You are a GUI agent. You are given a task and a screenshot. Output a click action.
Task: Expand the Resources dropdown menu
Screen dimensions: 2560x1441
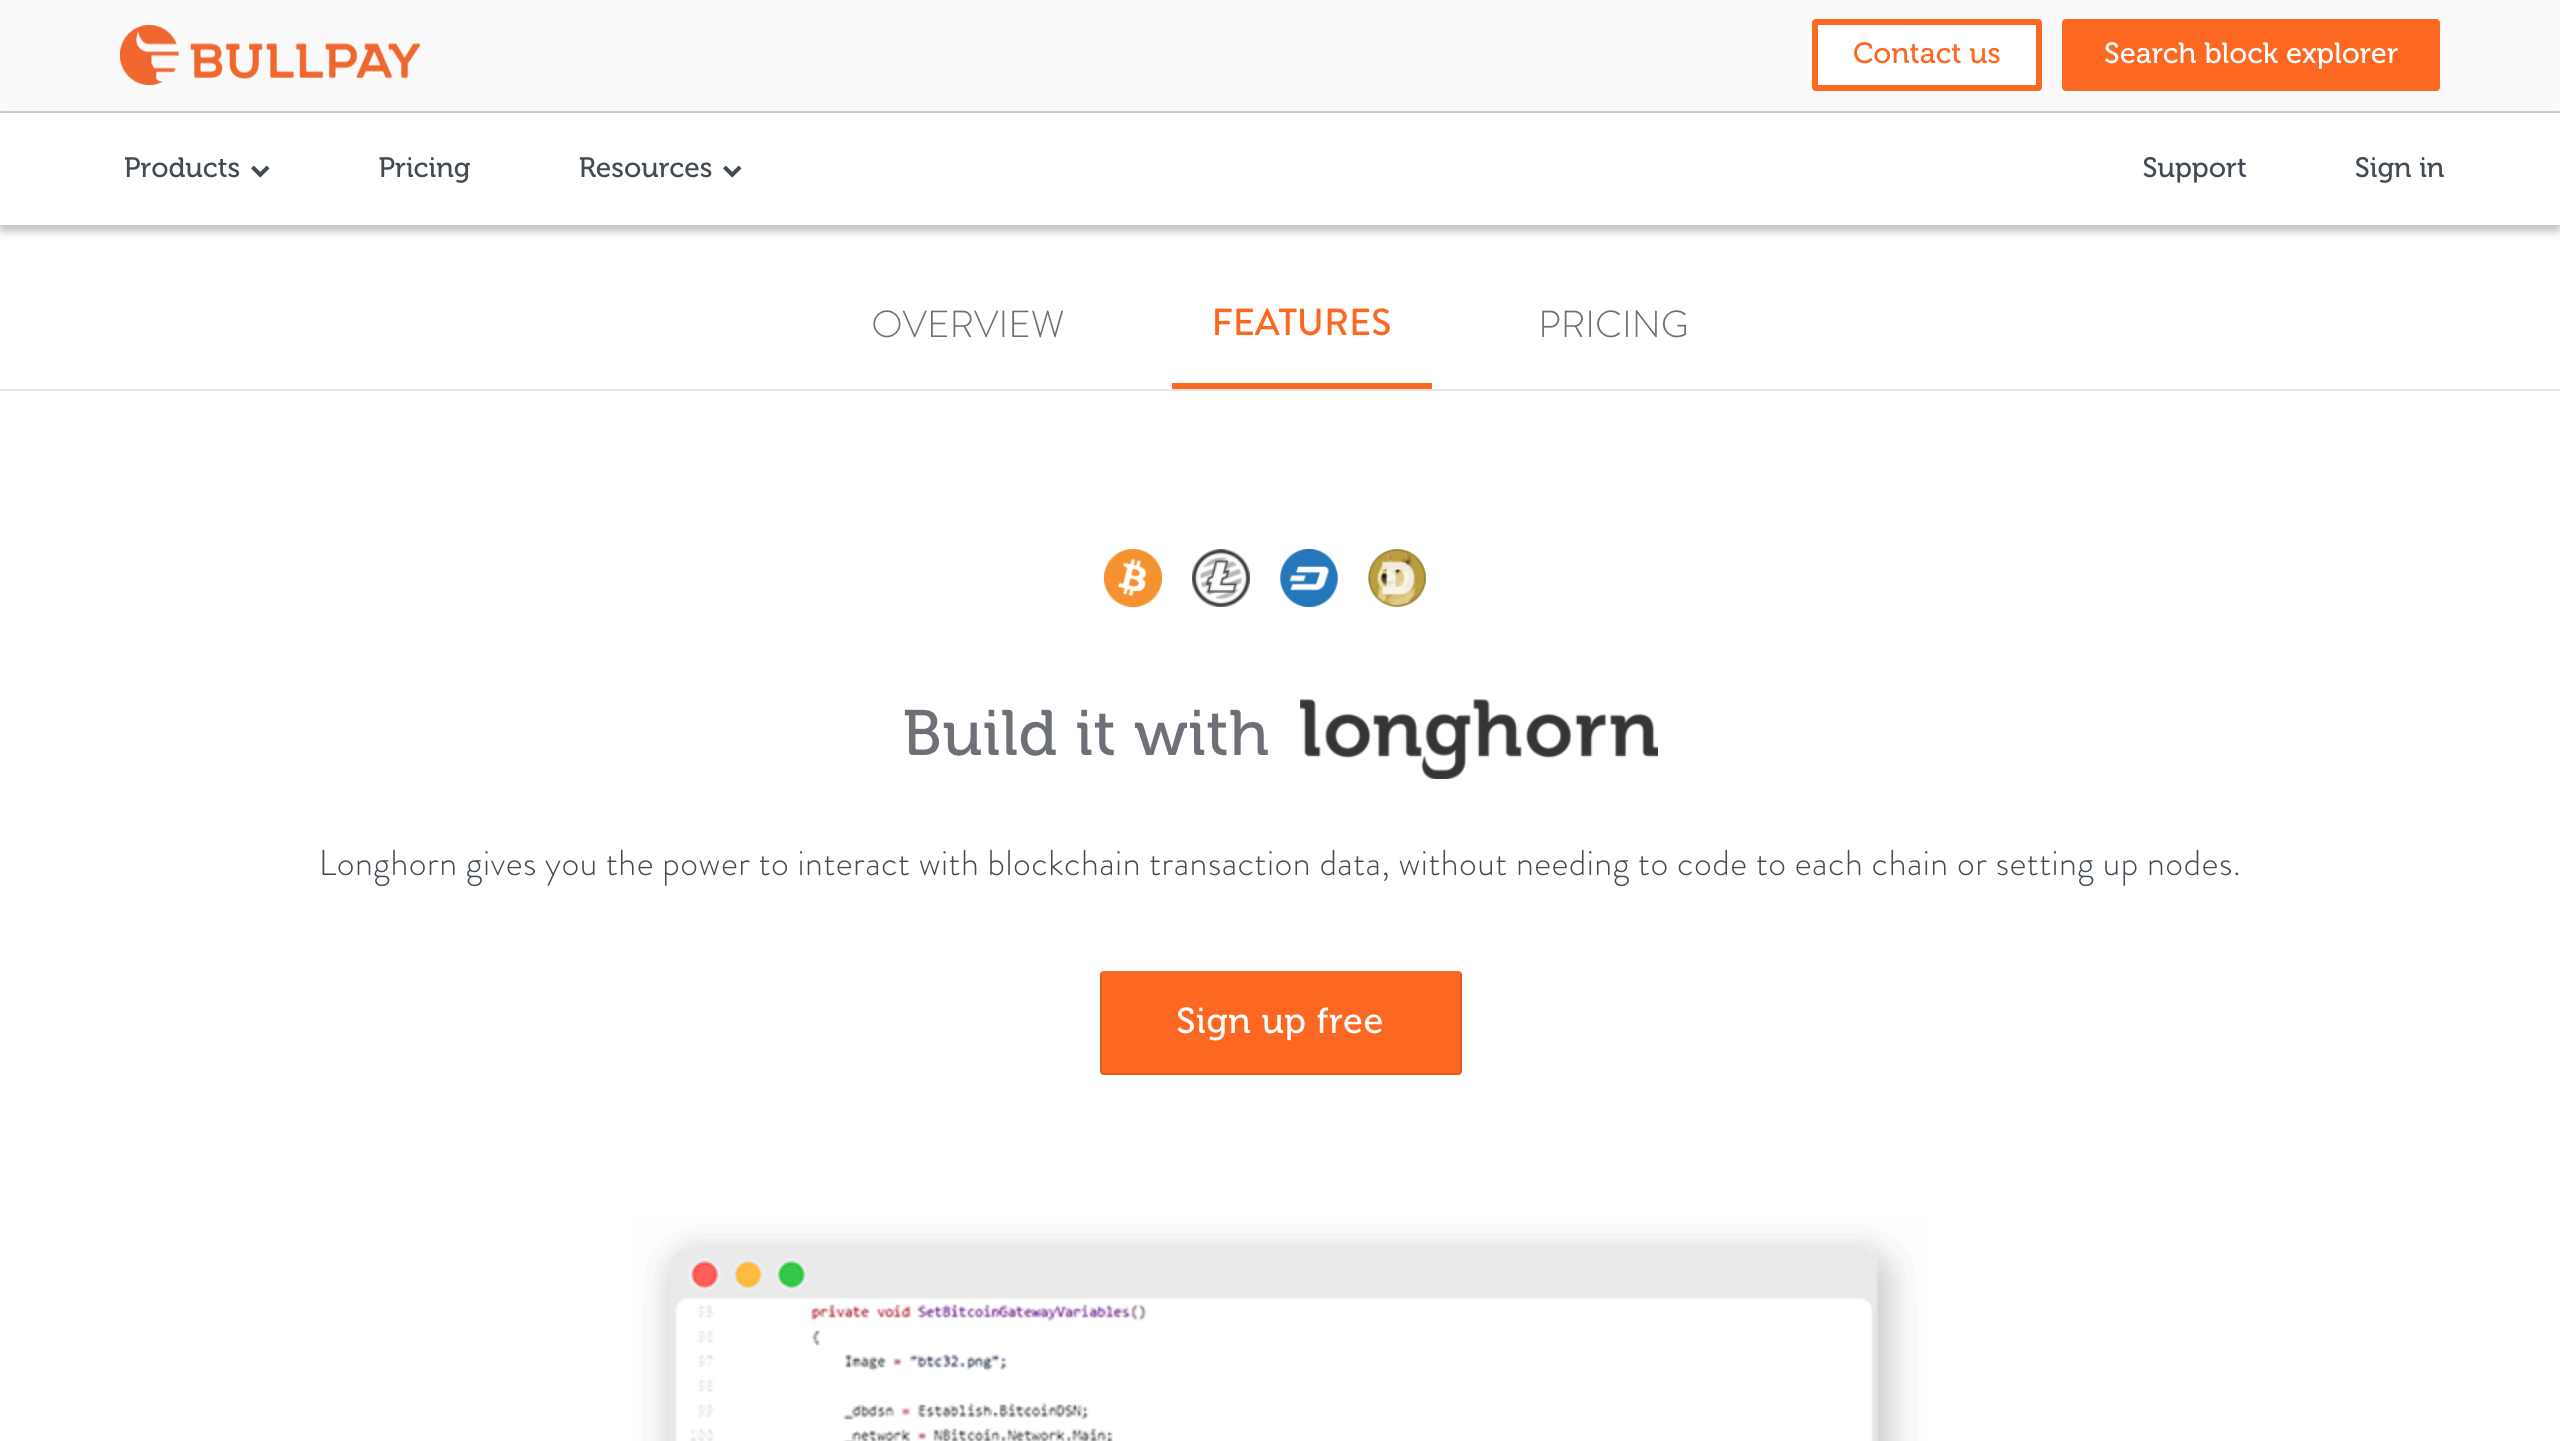click(x=659, y=169)
